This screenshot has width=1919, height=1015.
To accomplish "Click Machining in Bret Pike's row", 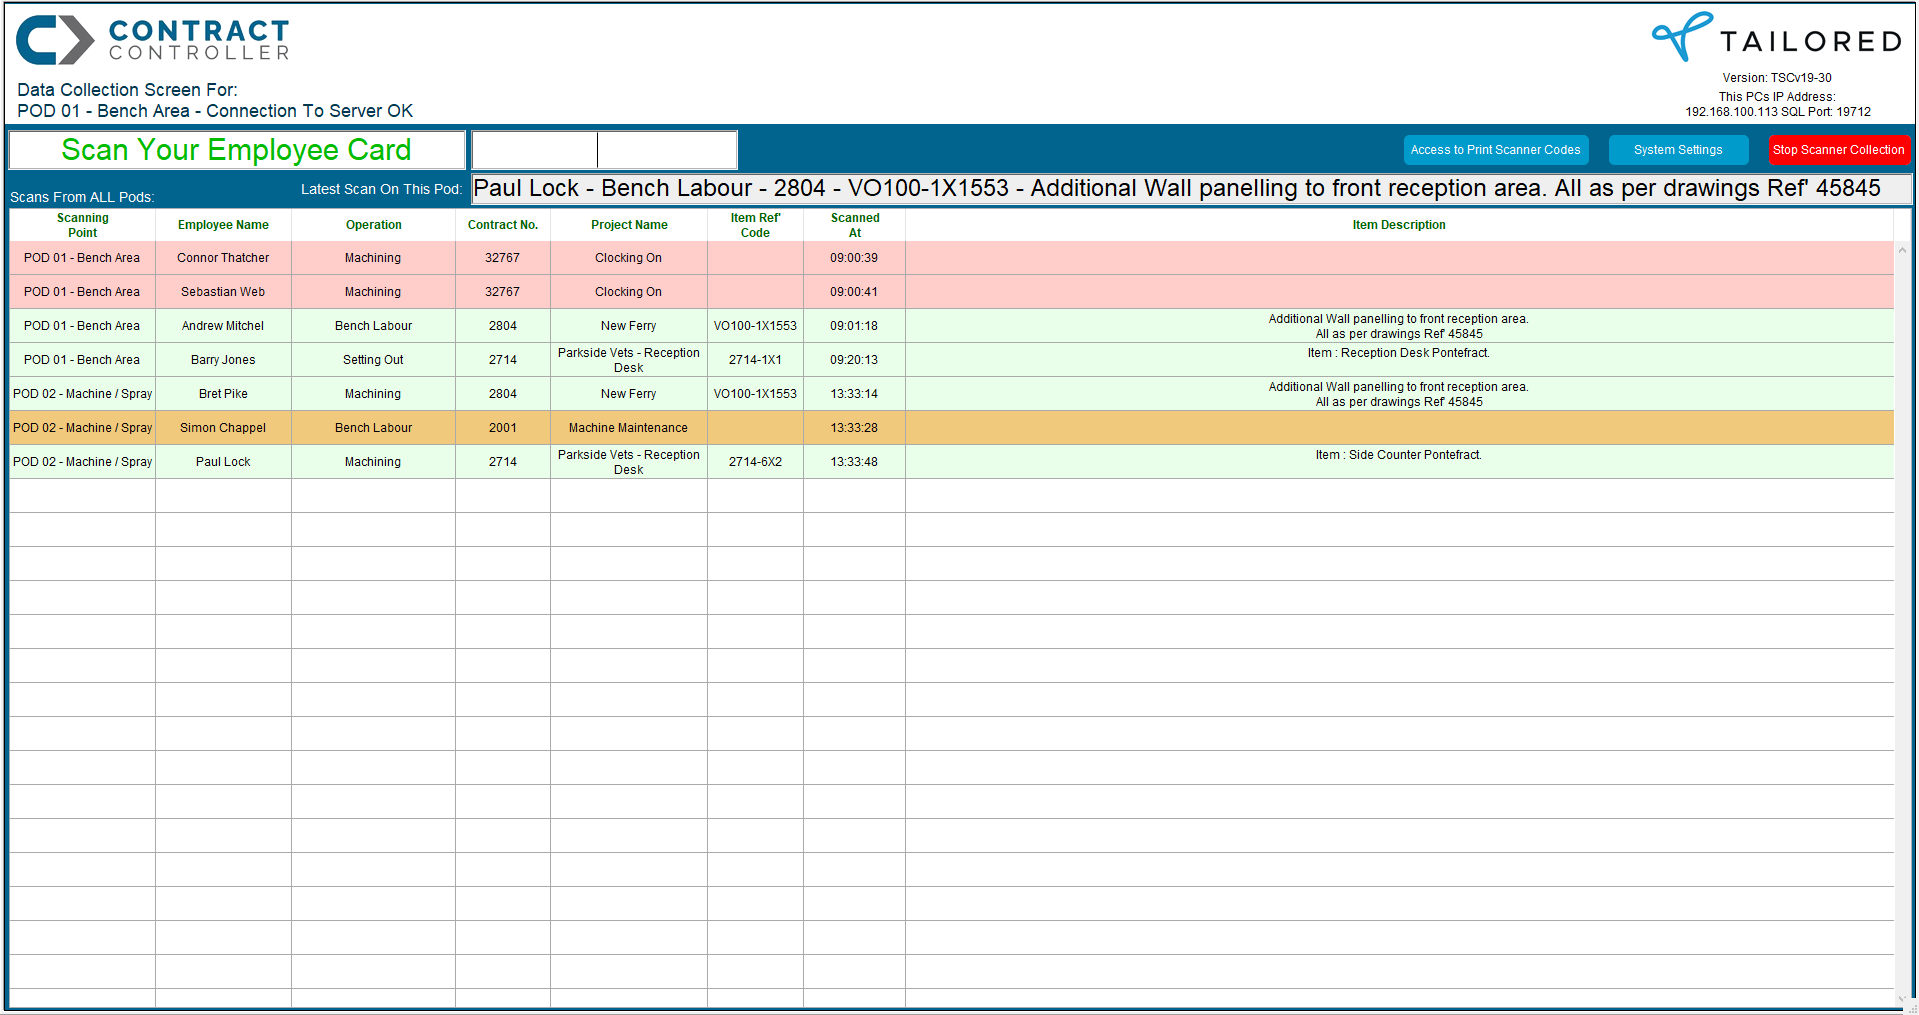I will (x=373, y=394).
